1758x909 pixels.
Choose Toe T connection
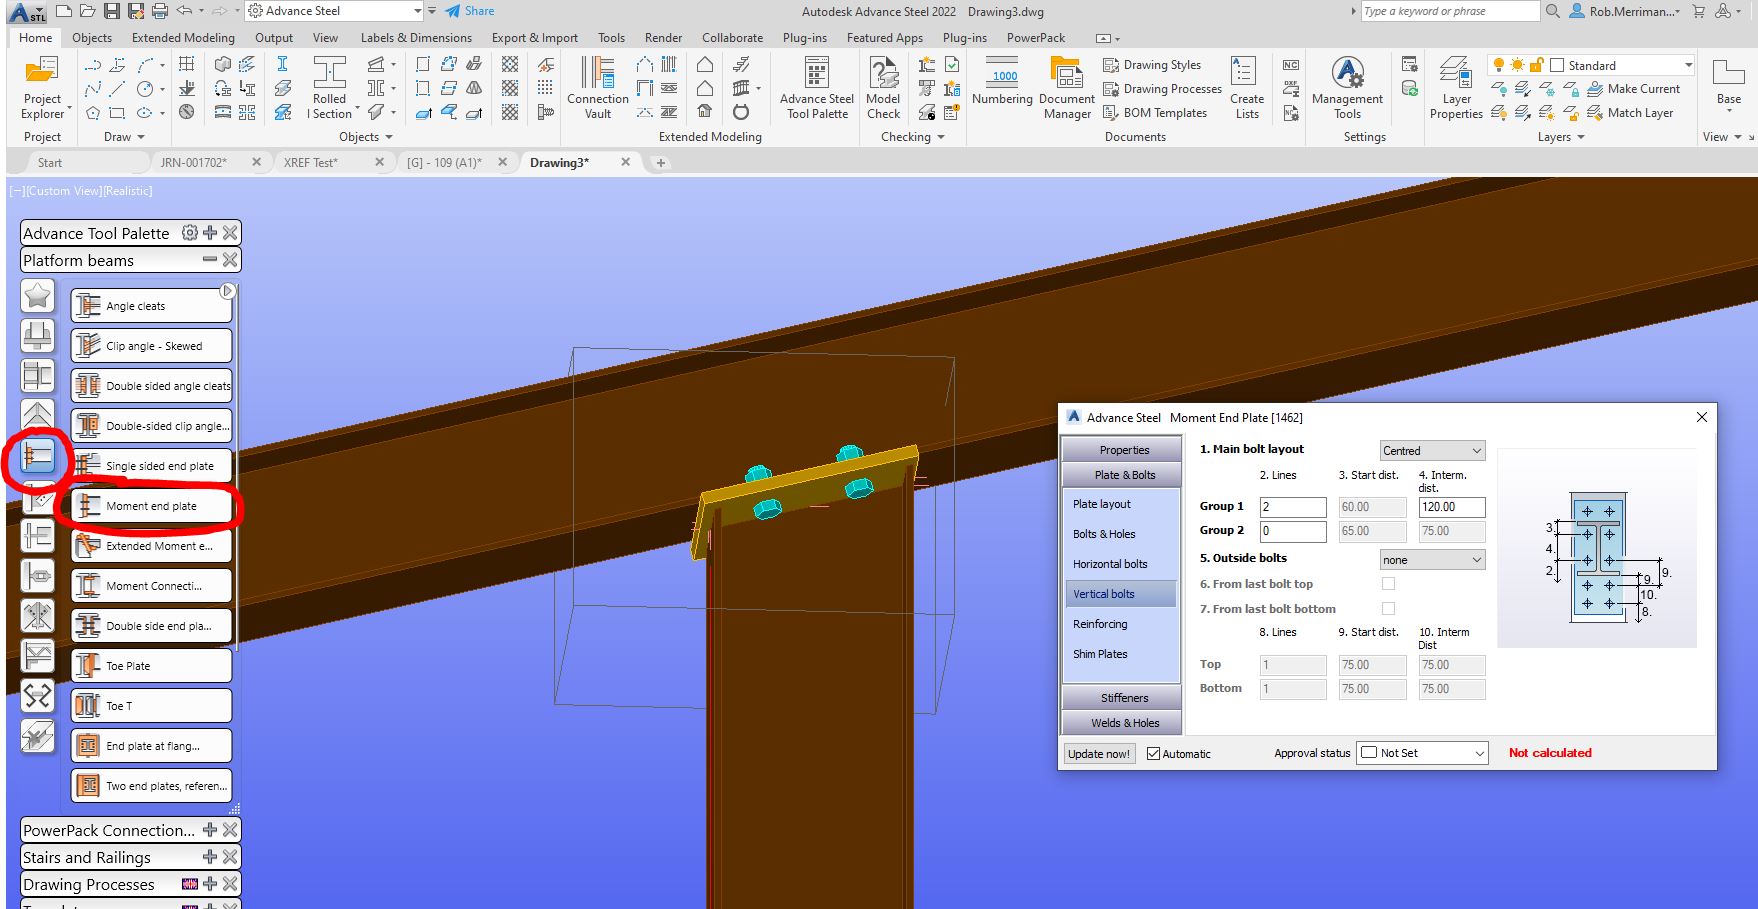151,706
